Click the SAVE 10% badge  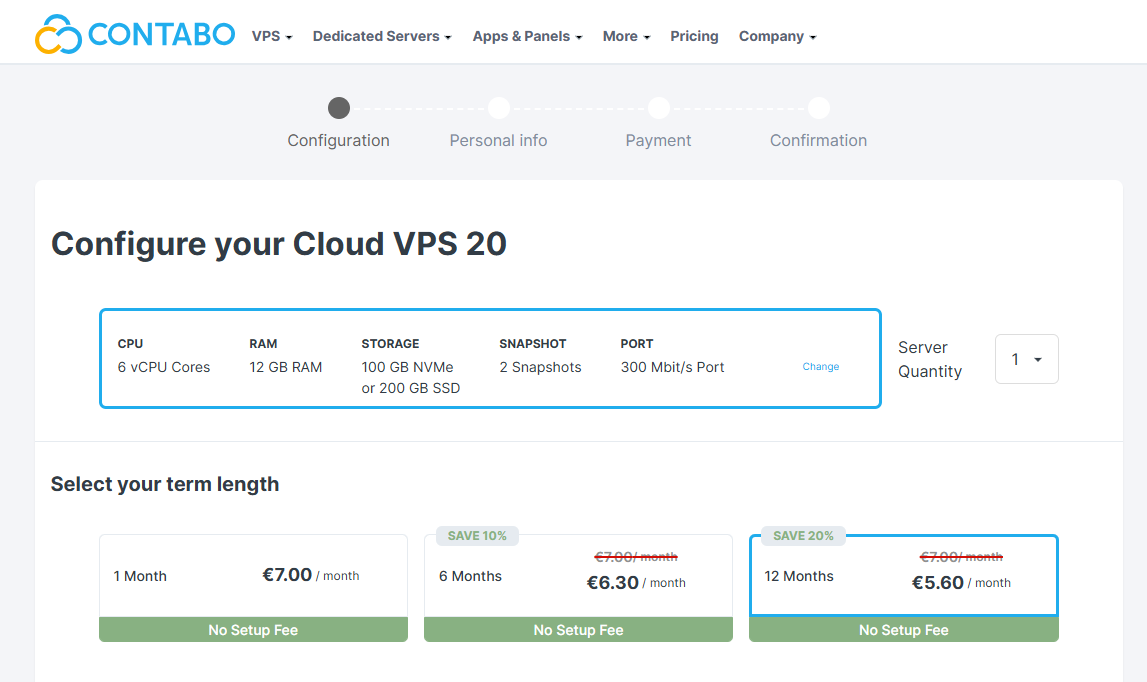point(477,536)
